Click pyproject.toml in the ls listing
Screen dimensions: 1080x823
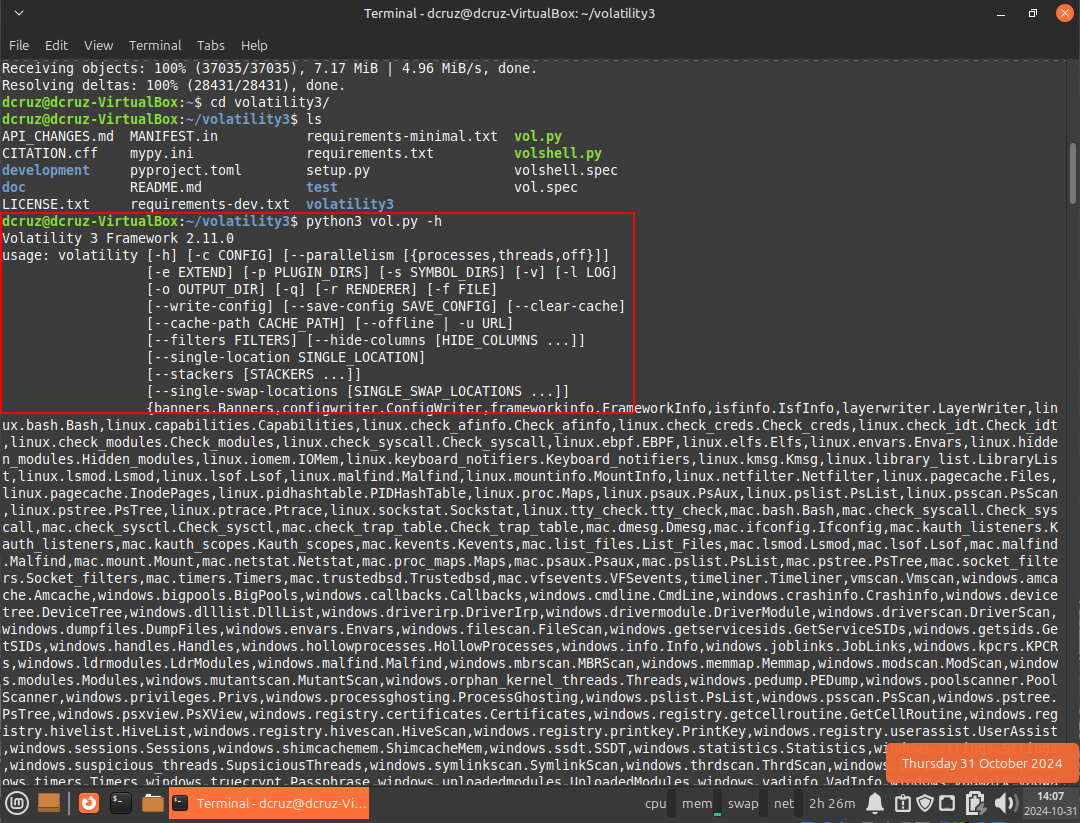tap(185, 170)
